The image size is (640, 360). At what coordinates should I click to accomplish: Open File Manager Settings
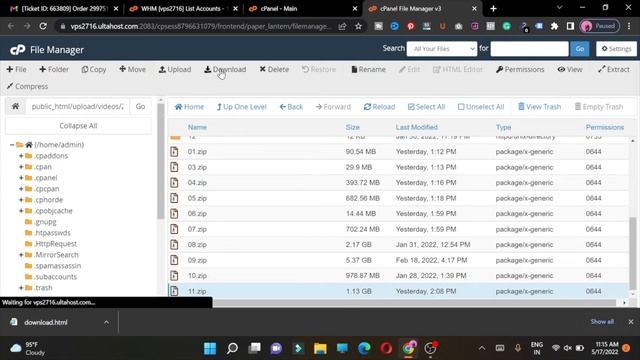tap(616, 49)
